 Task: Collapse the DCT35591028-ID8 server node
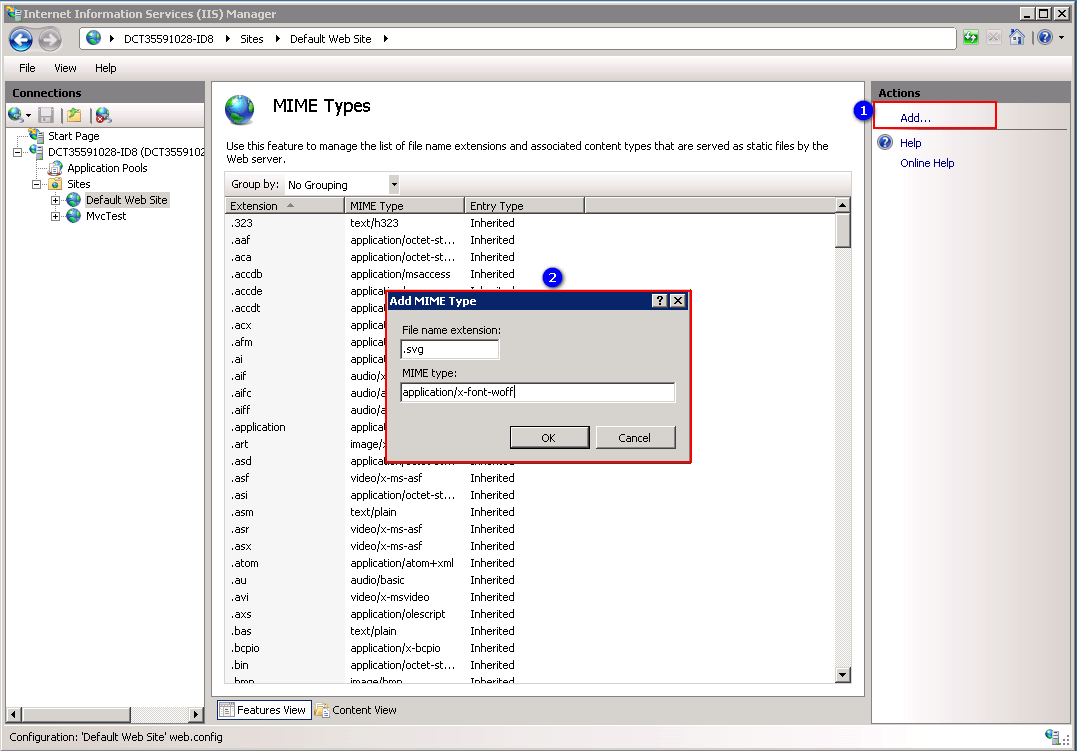[x=17, y=152]
